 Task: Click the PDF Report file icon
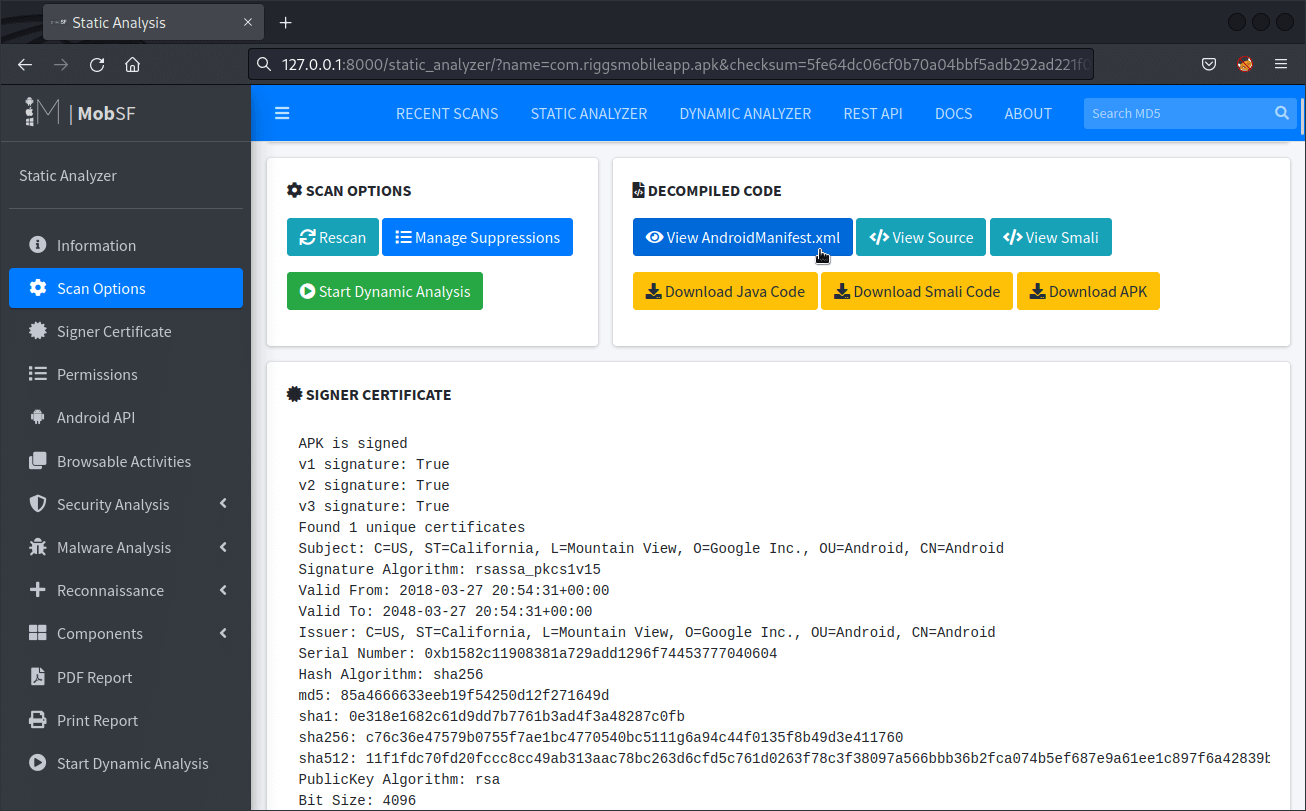point(38,677)
